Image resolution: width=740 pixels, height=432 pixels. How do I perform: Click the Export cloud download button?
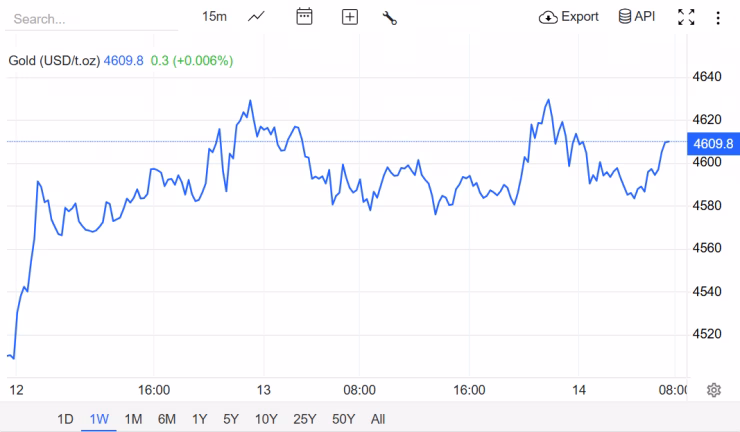tap(568, 17)
